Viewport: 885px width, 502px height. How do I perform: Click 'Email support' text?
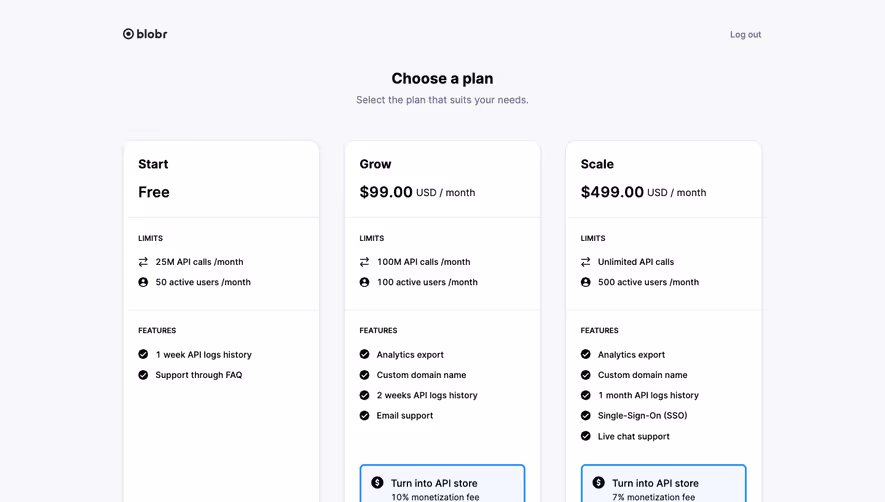pyautogui.click(x=405, y=416)
